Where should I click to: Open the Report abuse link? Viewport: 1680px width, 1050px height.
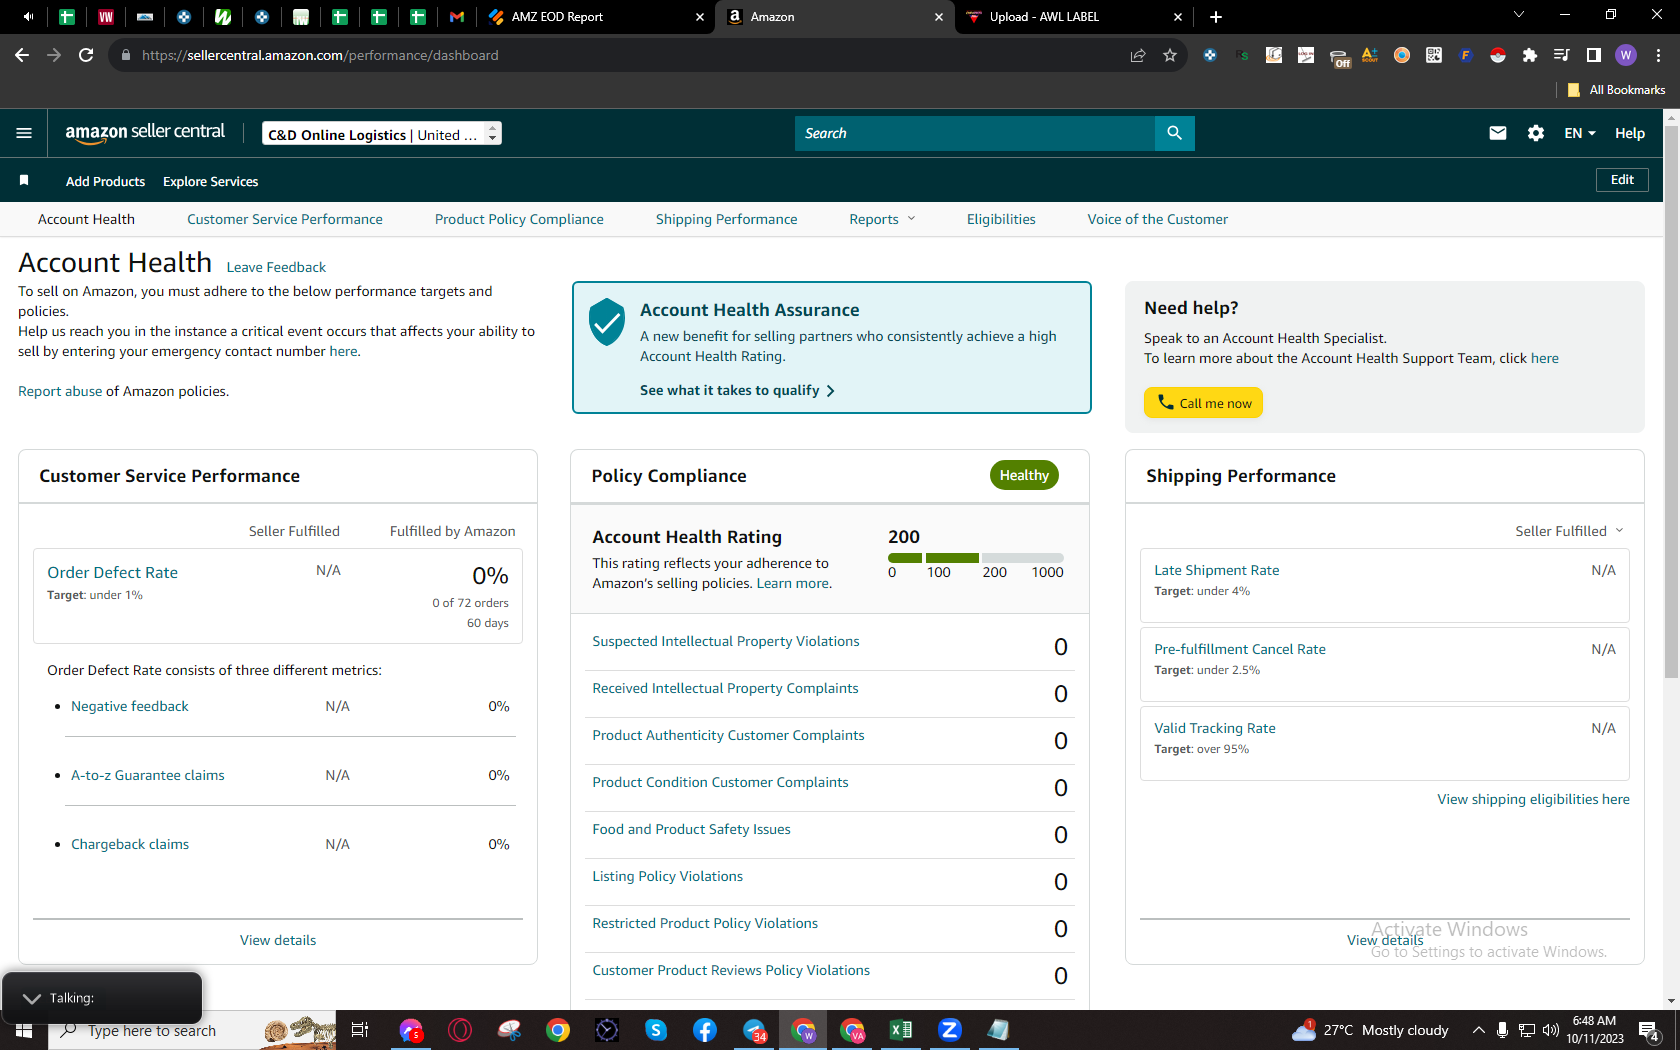point(60,391)
